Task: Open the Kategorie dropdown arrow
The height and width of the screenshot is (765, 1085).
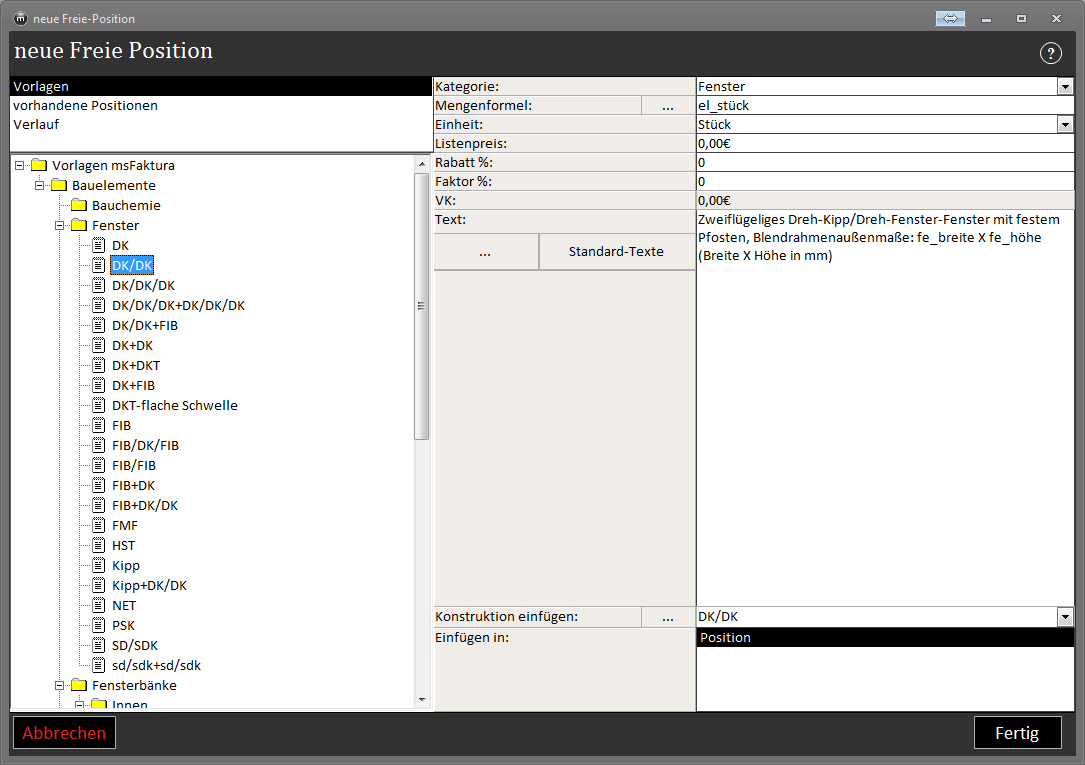Action: 1065,86
